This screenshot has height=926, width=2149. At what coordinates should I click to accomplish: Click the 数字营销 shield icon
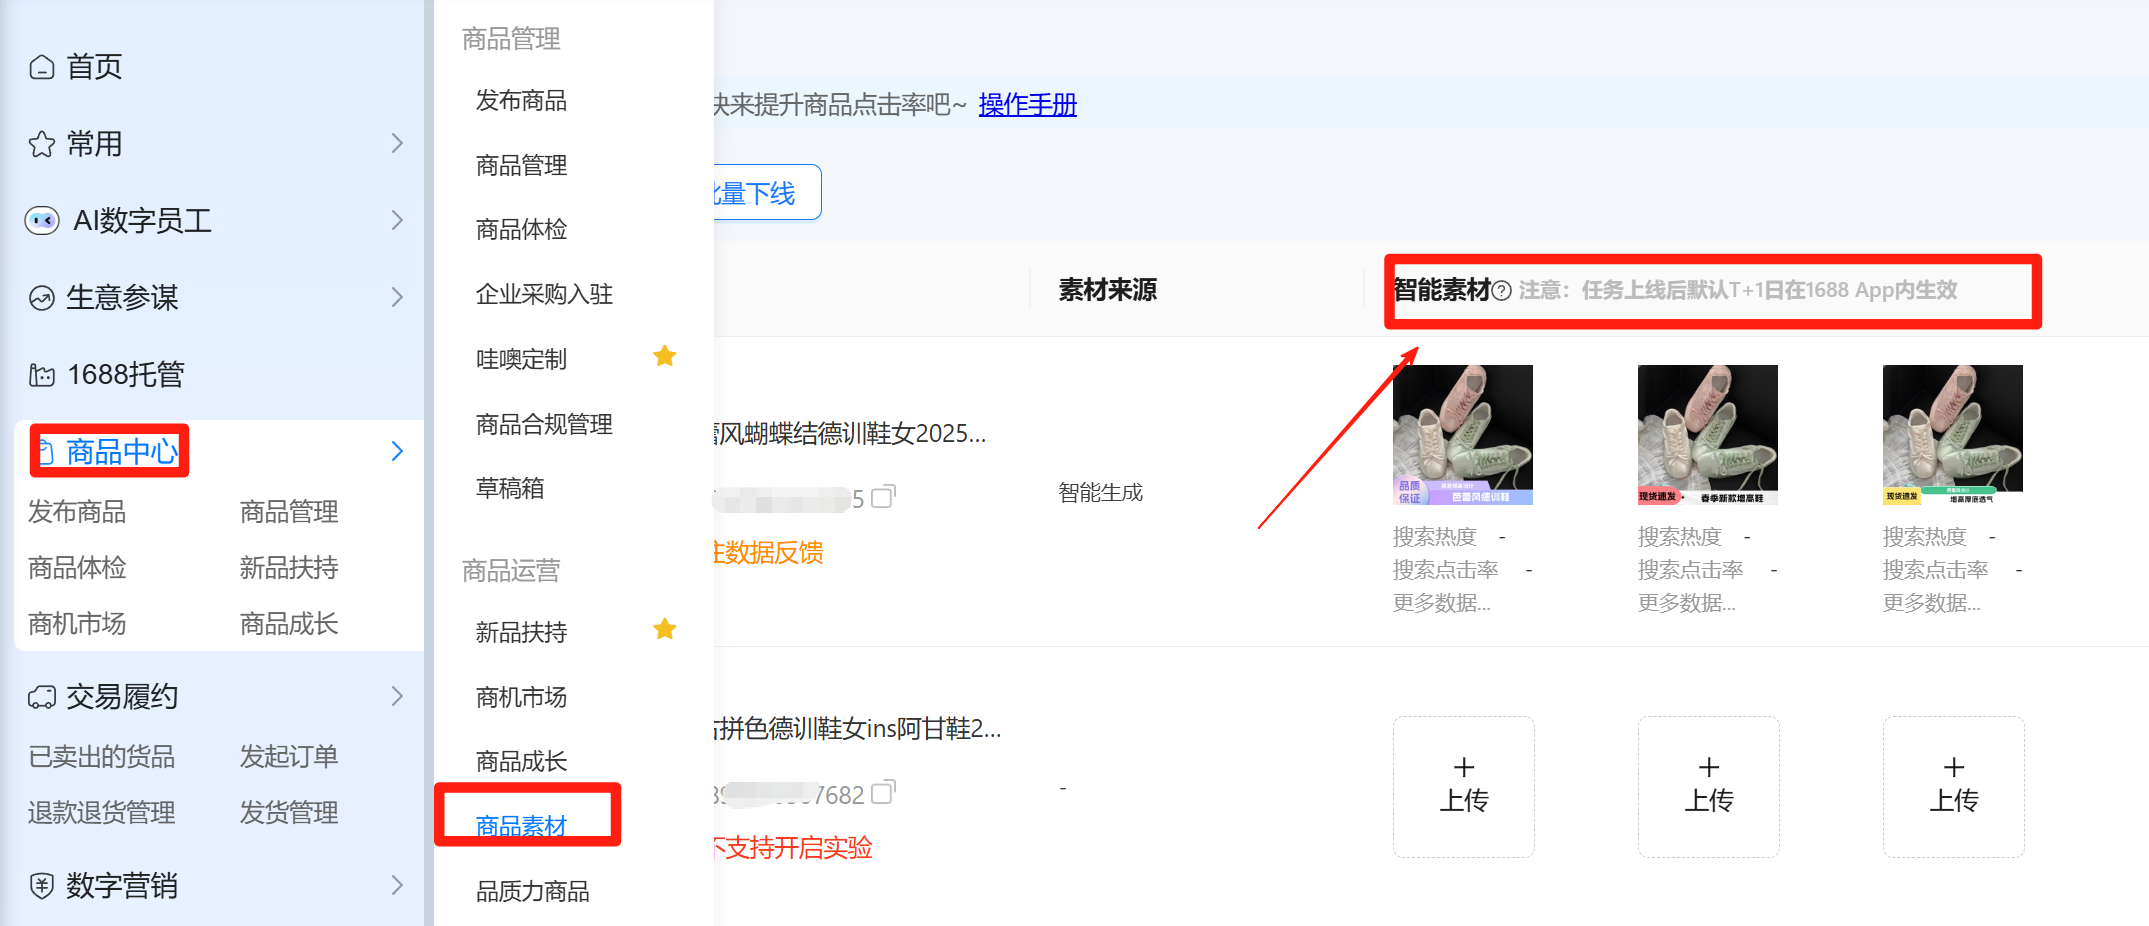(42, 886)
